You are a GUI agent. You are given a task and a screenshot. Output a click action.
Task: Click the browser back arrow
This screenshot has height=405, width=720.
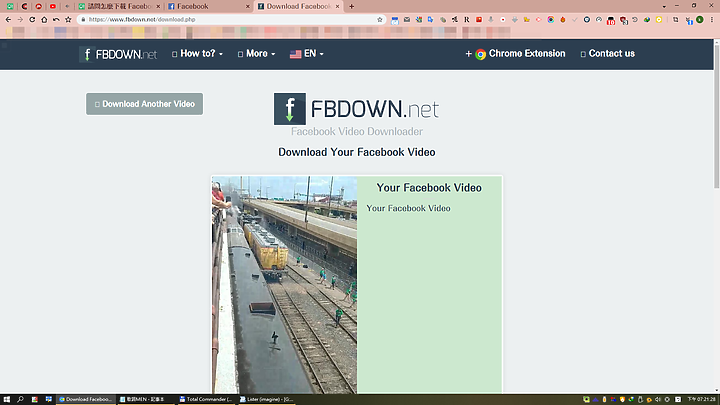pyautogui.click(x=8, y=19)
